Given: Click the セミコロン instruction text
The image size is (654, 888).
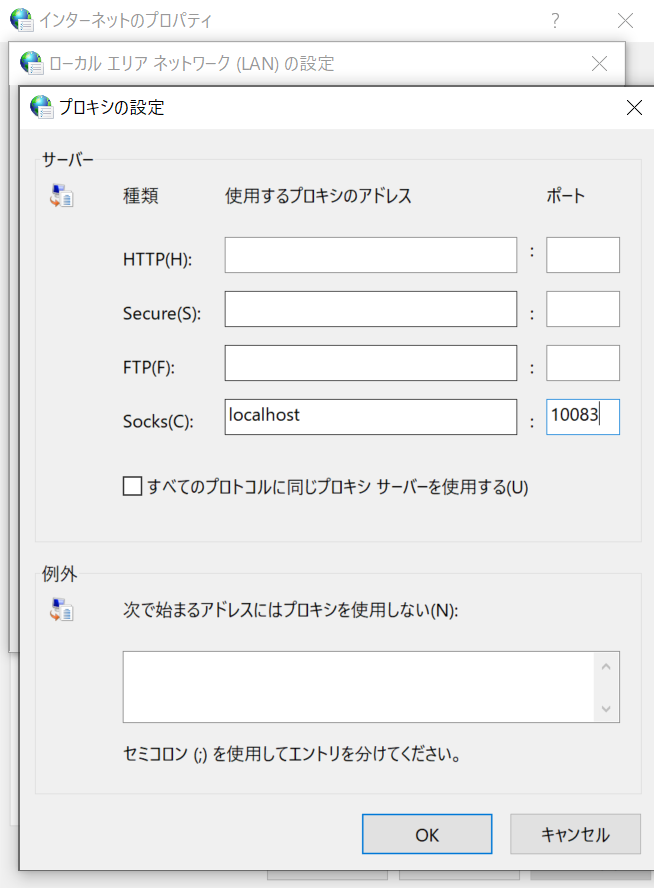Looking at the screenshot, I should pos(292,754).
